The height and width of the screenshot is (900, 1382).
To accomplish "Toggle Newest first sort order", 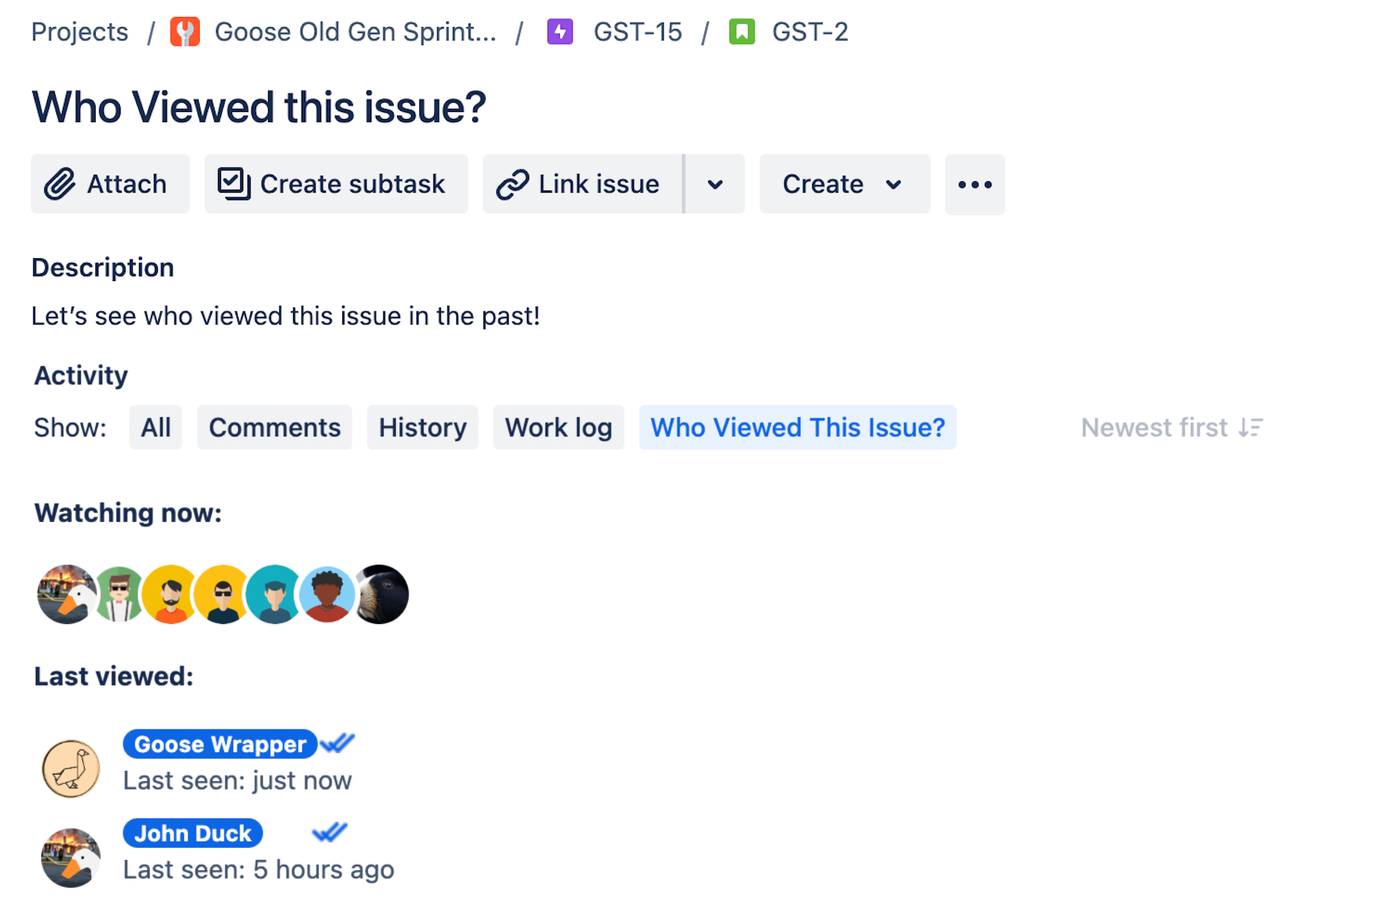I will point(1172,428).
